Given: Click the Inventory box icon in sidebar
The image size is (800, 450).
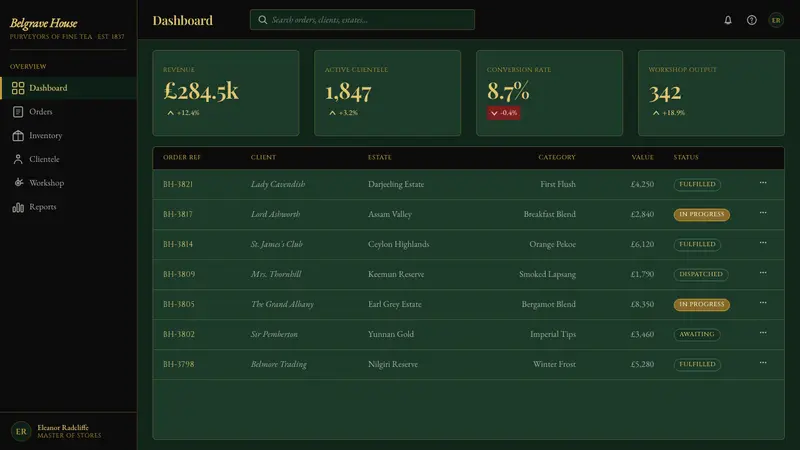Looking at the screenshot, I should [x=18, y=135].
